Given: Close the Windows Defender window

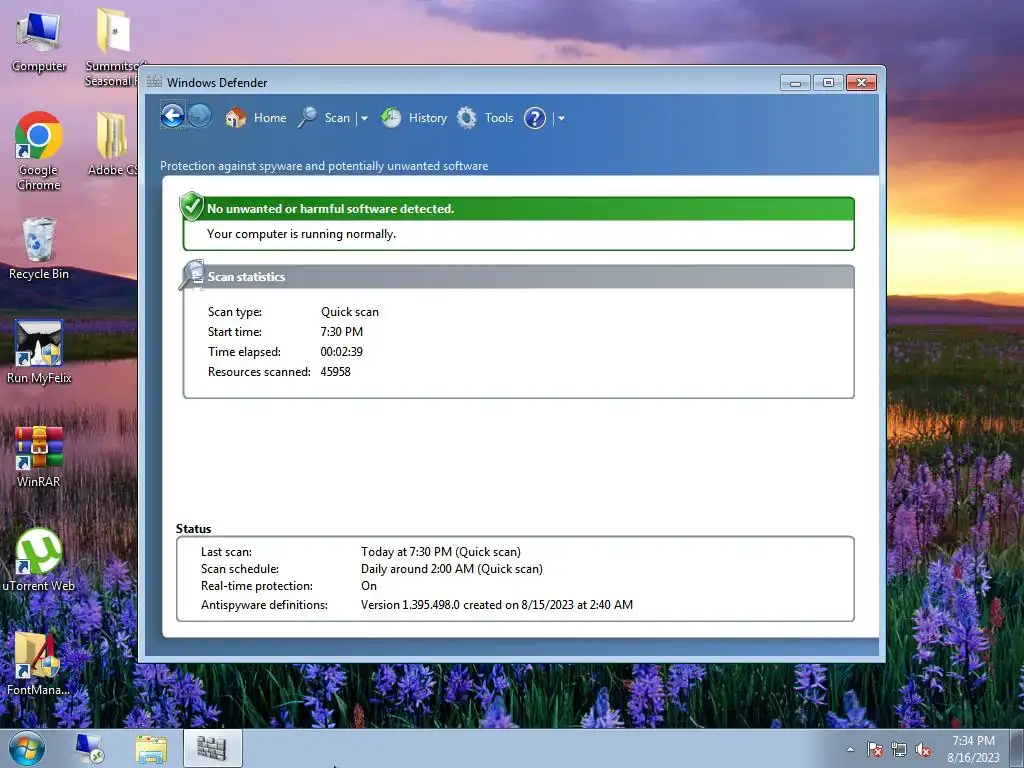Looking at the screenshot, I should (861, 83).
